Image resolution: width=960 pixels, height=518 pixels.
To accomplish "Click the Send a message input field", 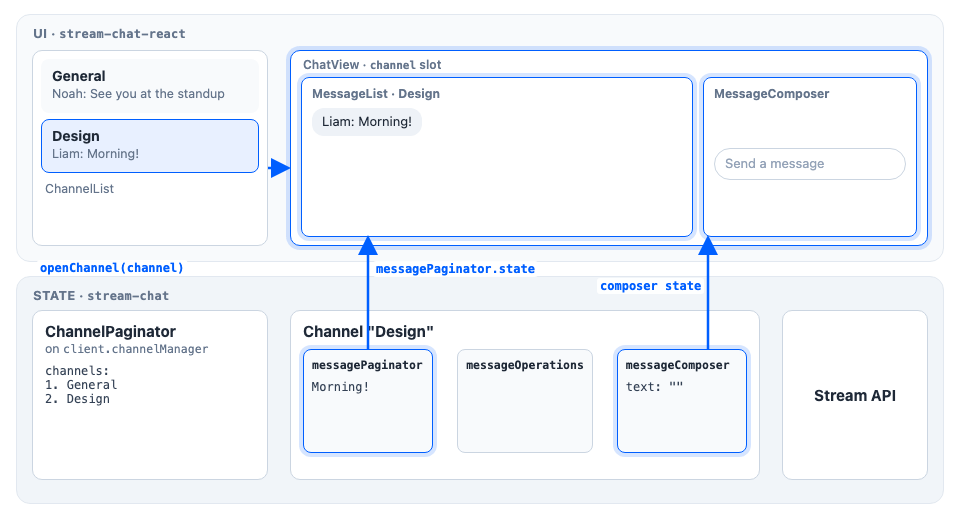I will (x=809, y=163).
